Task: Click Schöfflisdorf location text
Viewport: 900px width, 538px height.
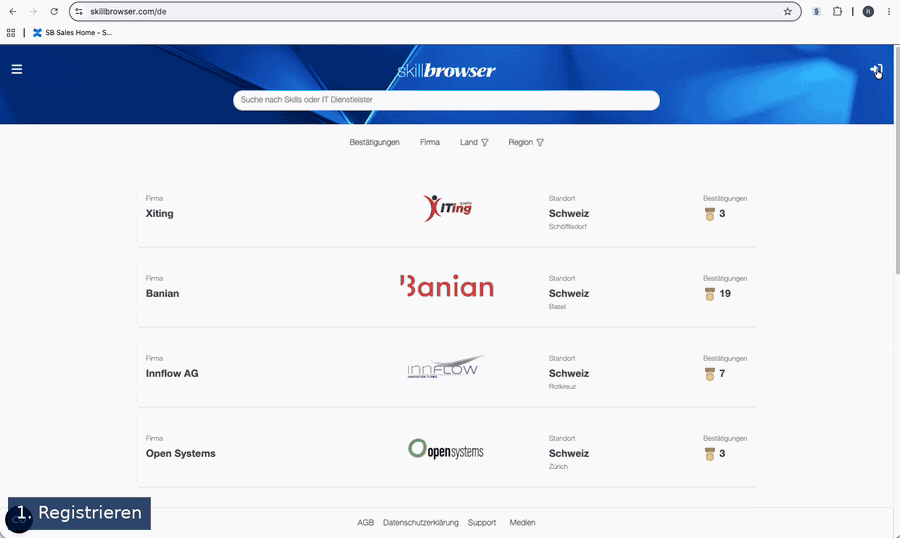Action: 568,227
